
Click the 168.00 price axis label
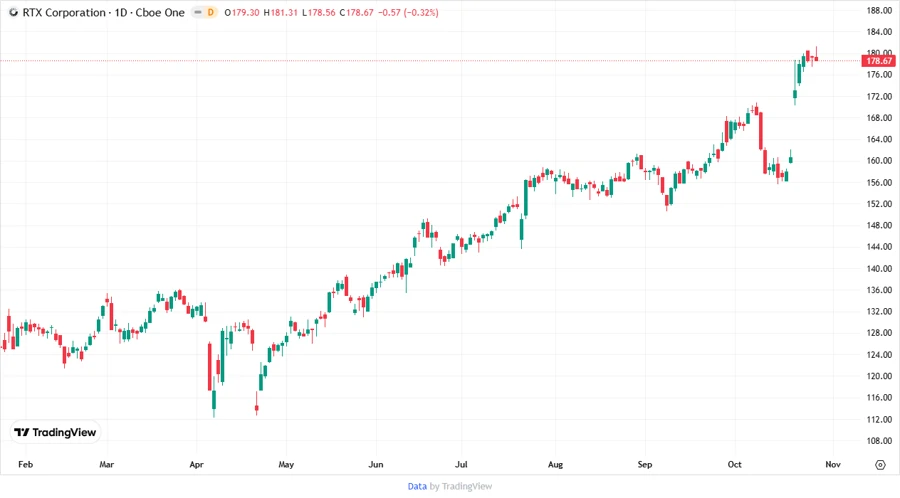tap(879, 118)
